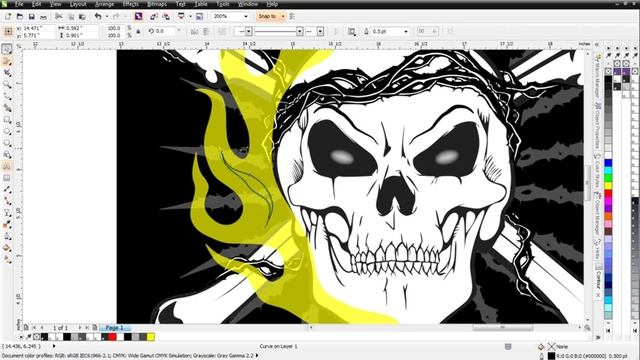Toggle the object origin selector
The image size is (640, 360).
(x=8, y=31)
